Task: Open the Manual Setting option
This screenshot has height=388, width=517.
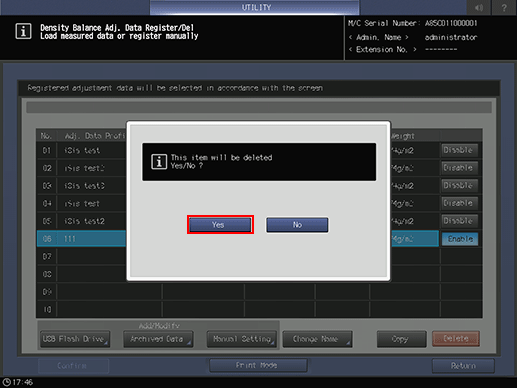Action: click(x=242, y=339)
